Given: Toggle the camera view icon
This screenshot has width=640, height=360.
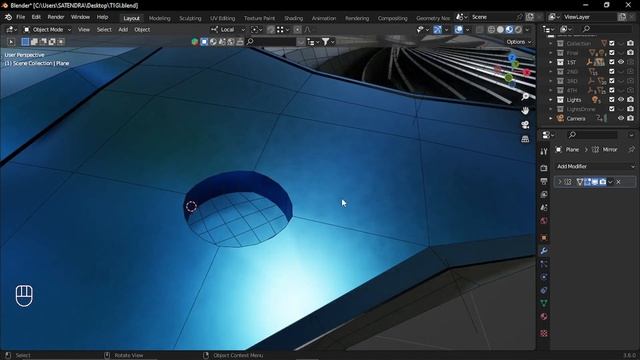Looking at the screenshot, I should (525, 125).
